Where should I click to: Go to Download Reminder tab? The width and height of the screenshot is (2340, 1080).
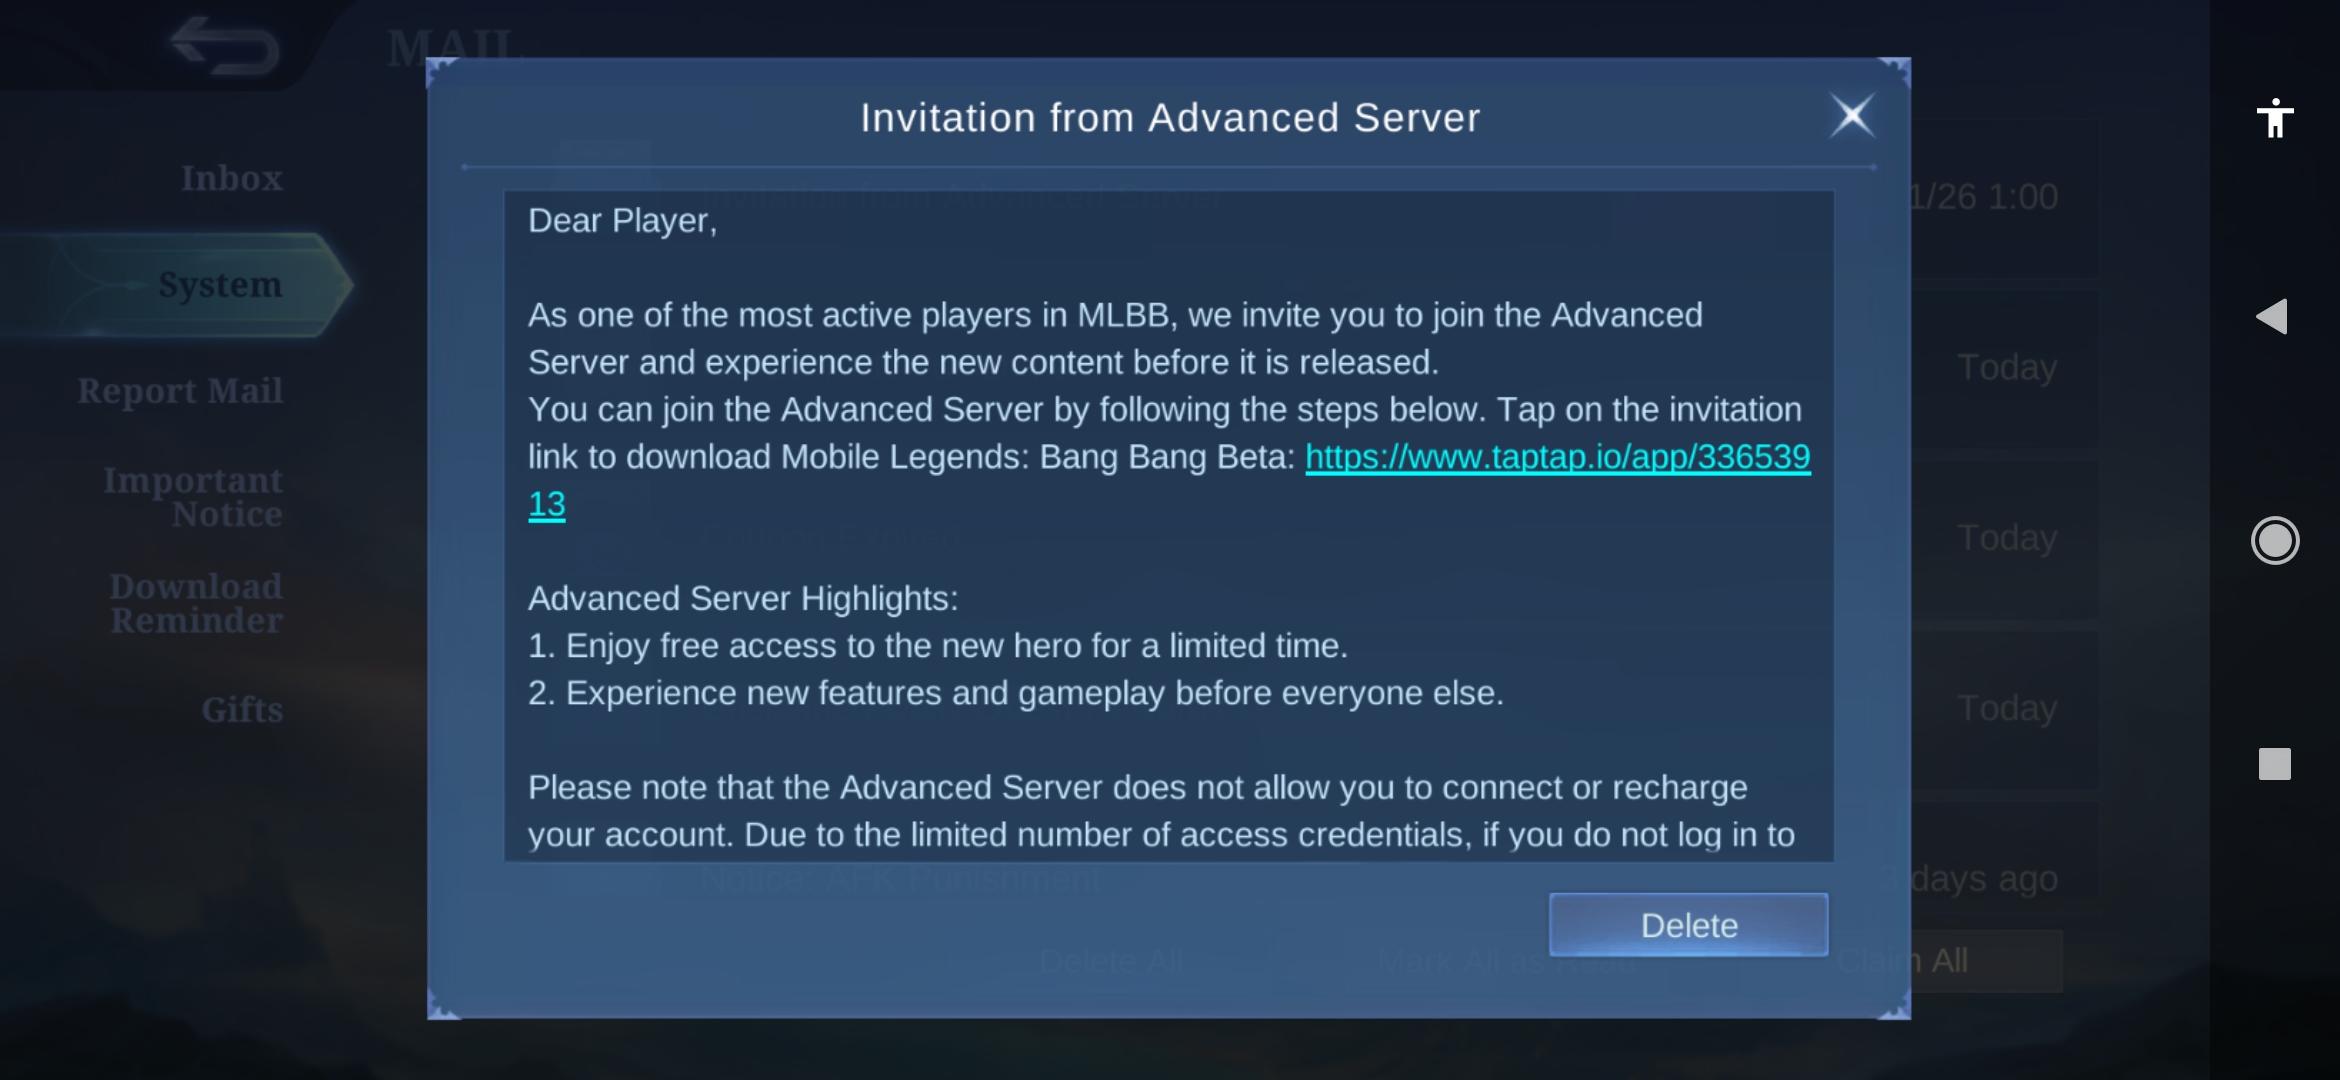coord(196,603)
